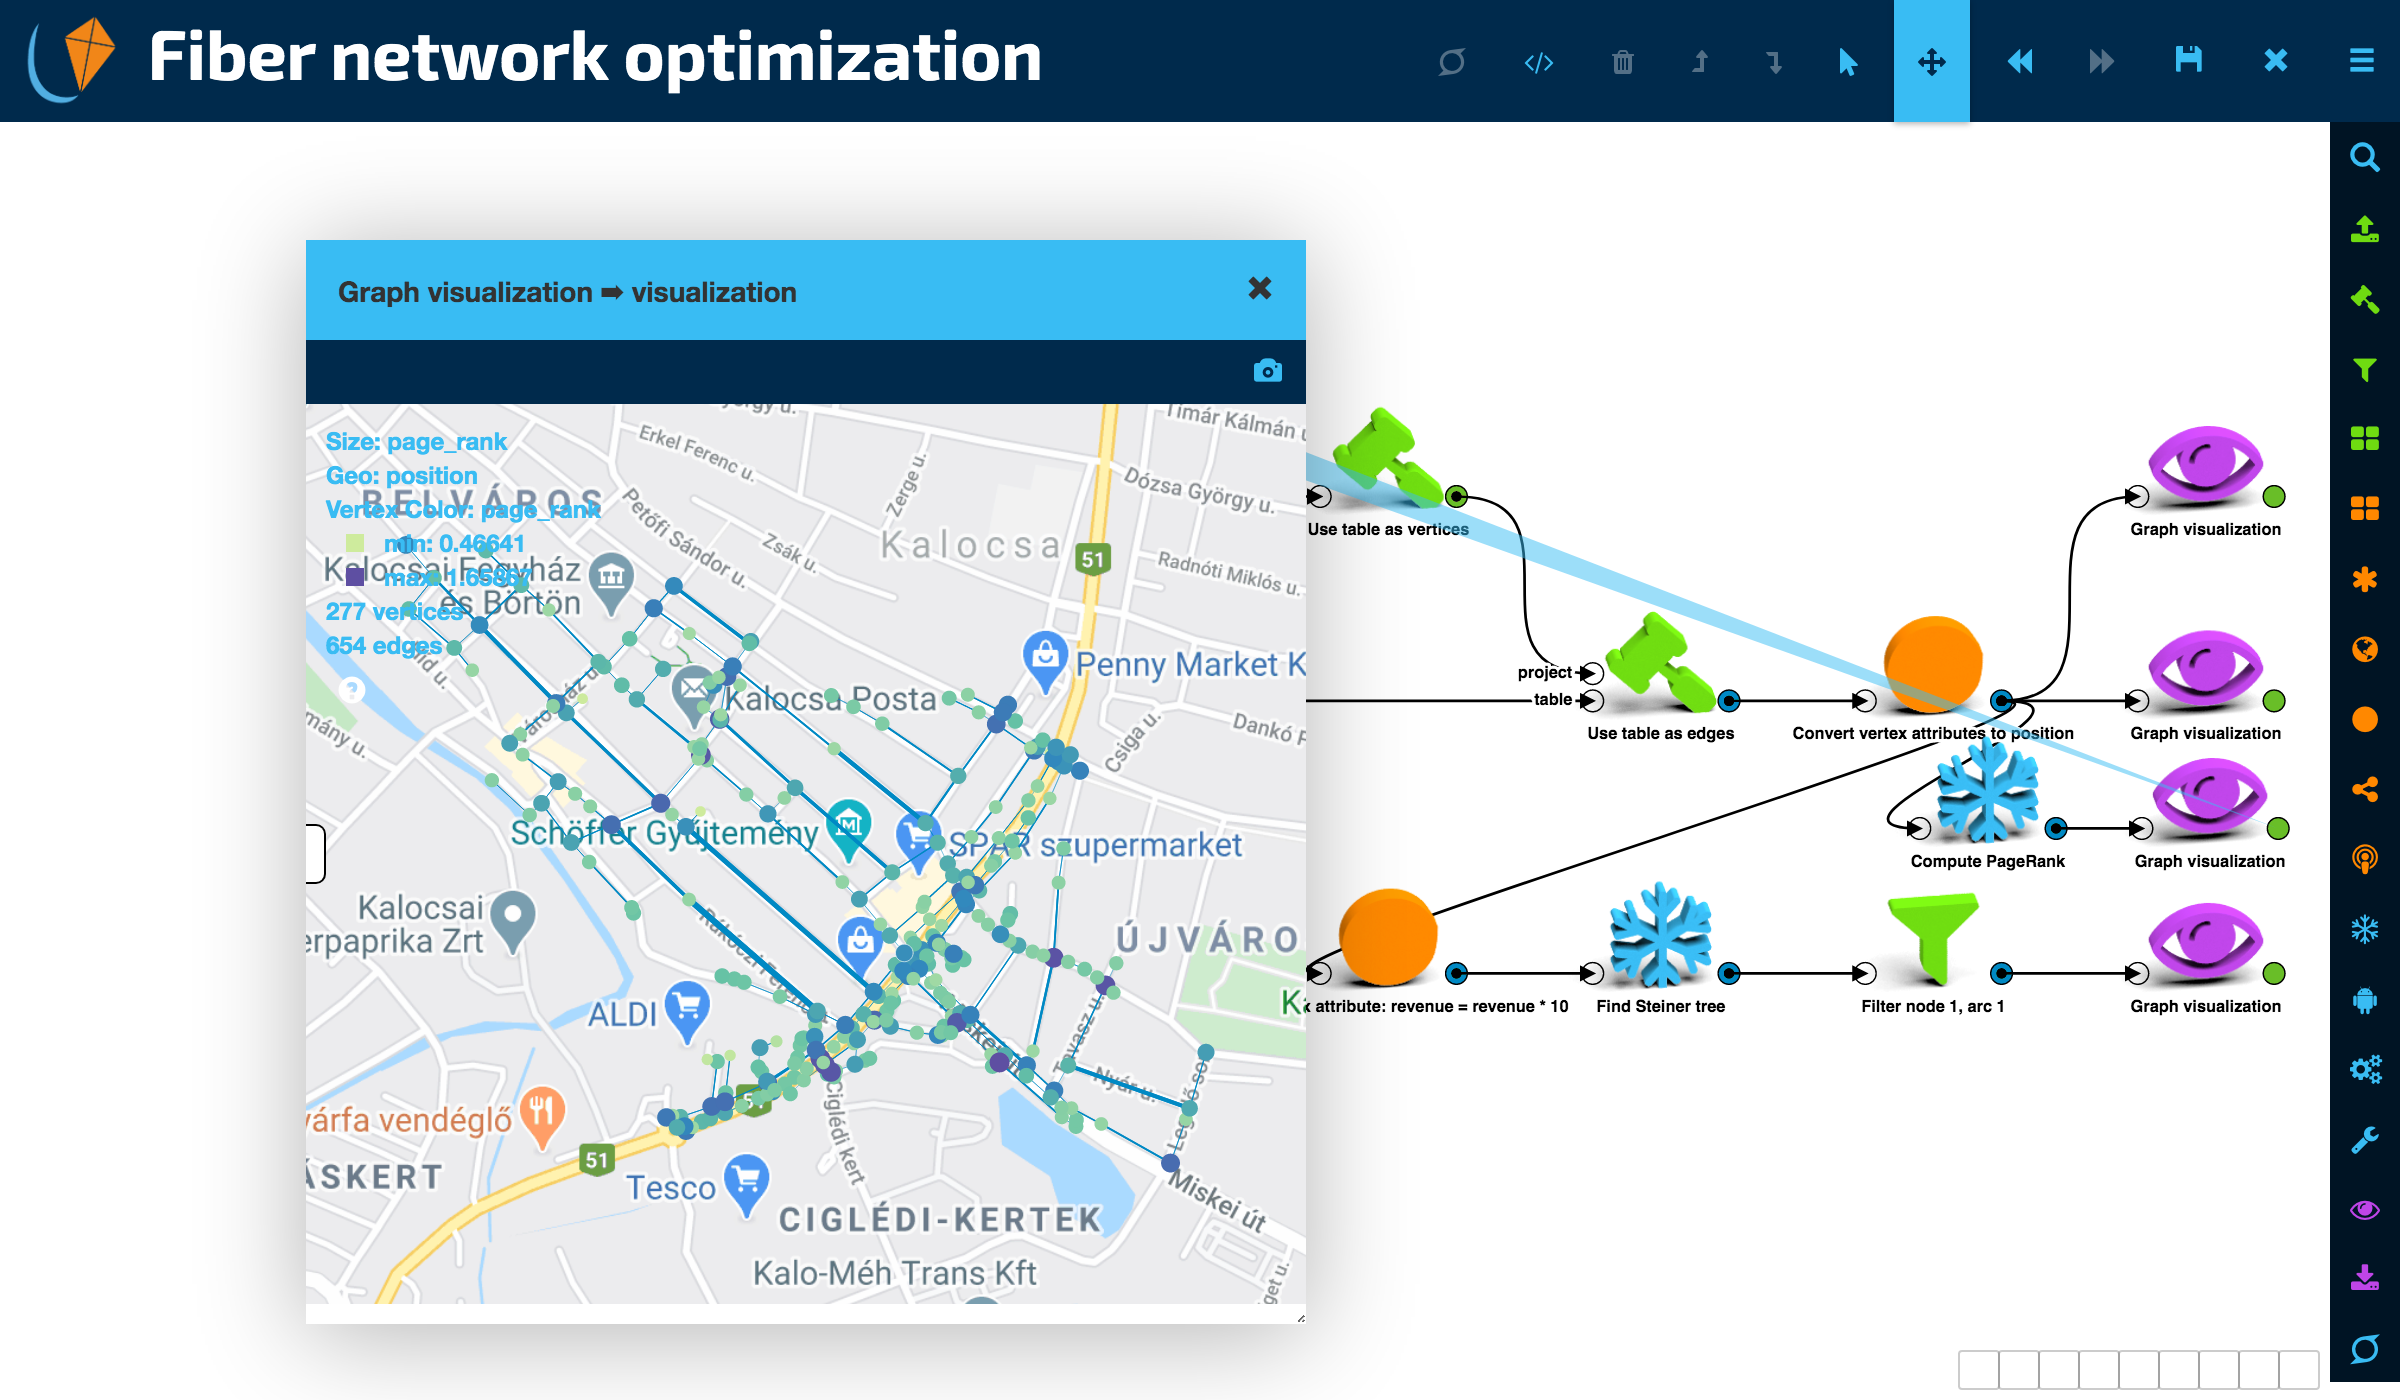The width and height of the screenshot is (2400, 1400).
Task: Toggle the move pan tool
Action: coord(1931,62)
